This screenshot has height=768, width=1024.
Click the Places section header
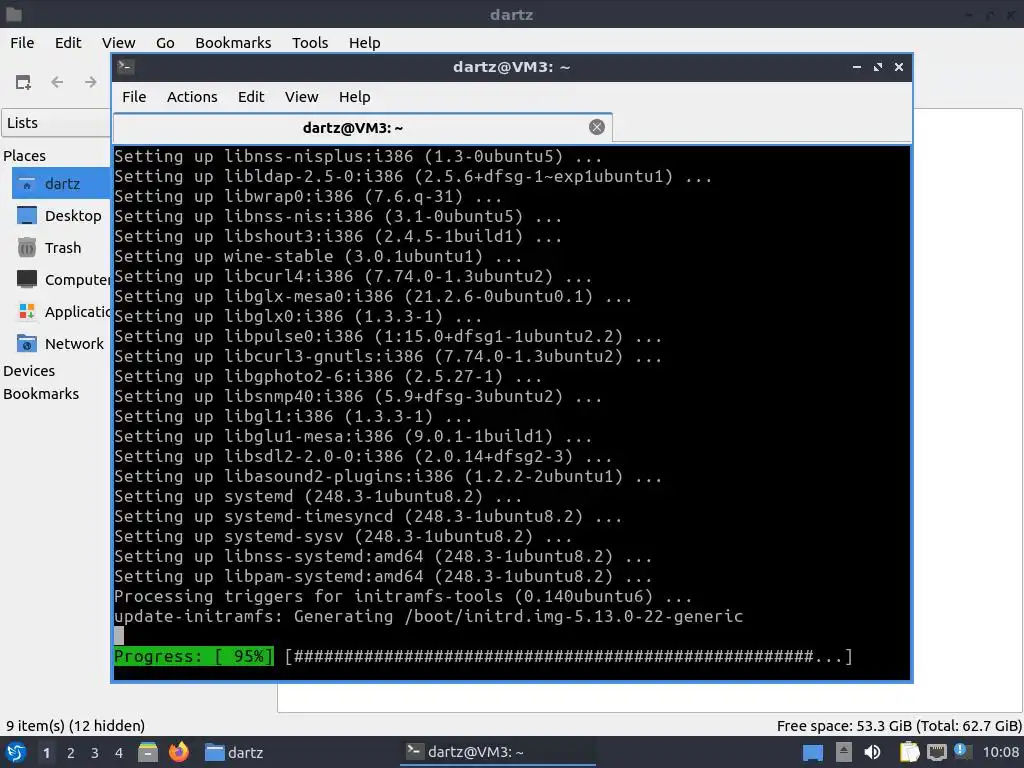(24, 155)
